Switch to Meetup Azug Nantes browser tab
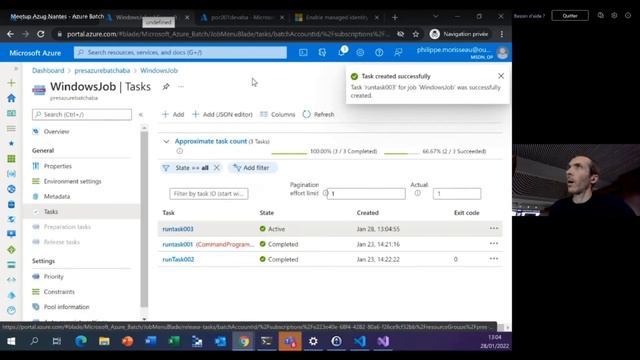640x360 pixels. pos(57,17)
